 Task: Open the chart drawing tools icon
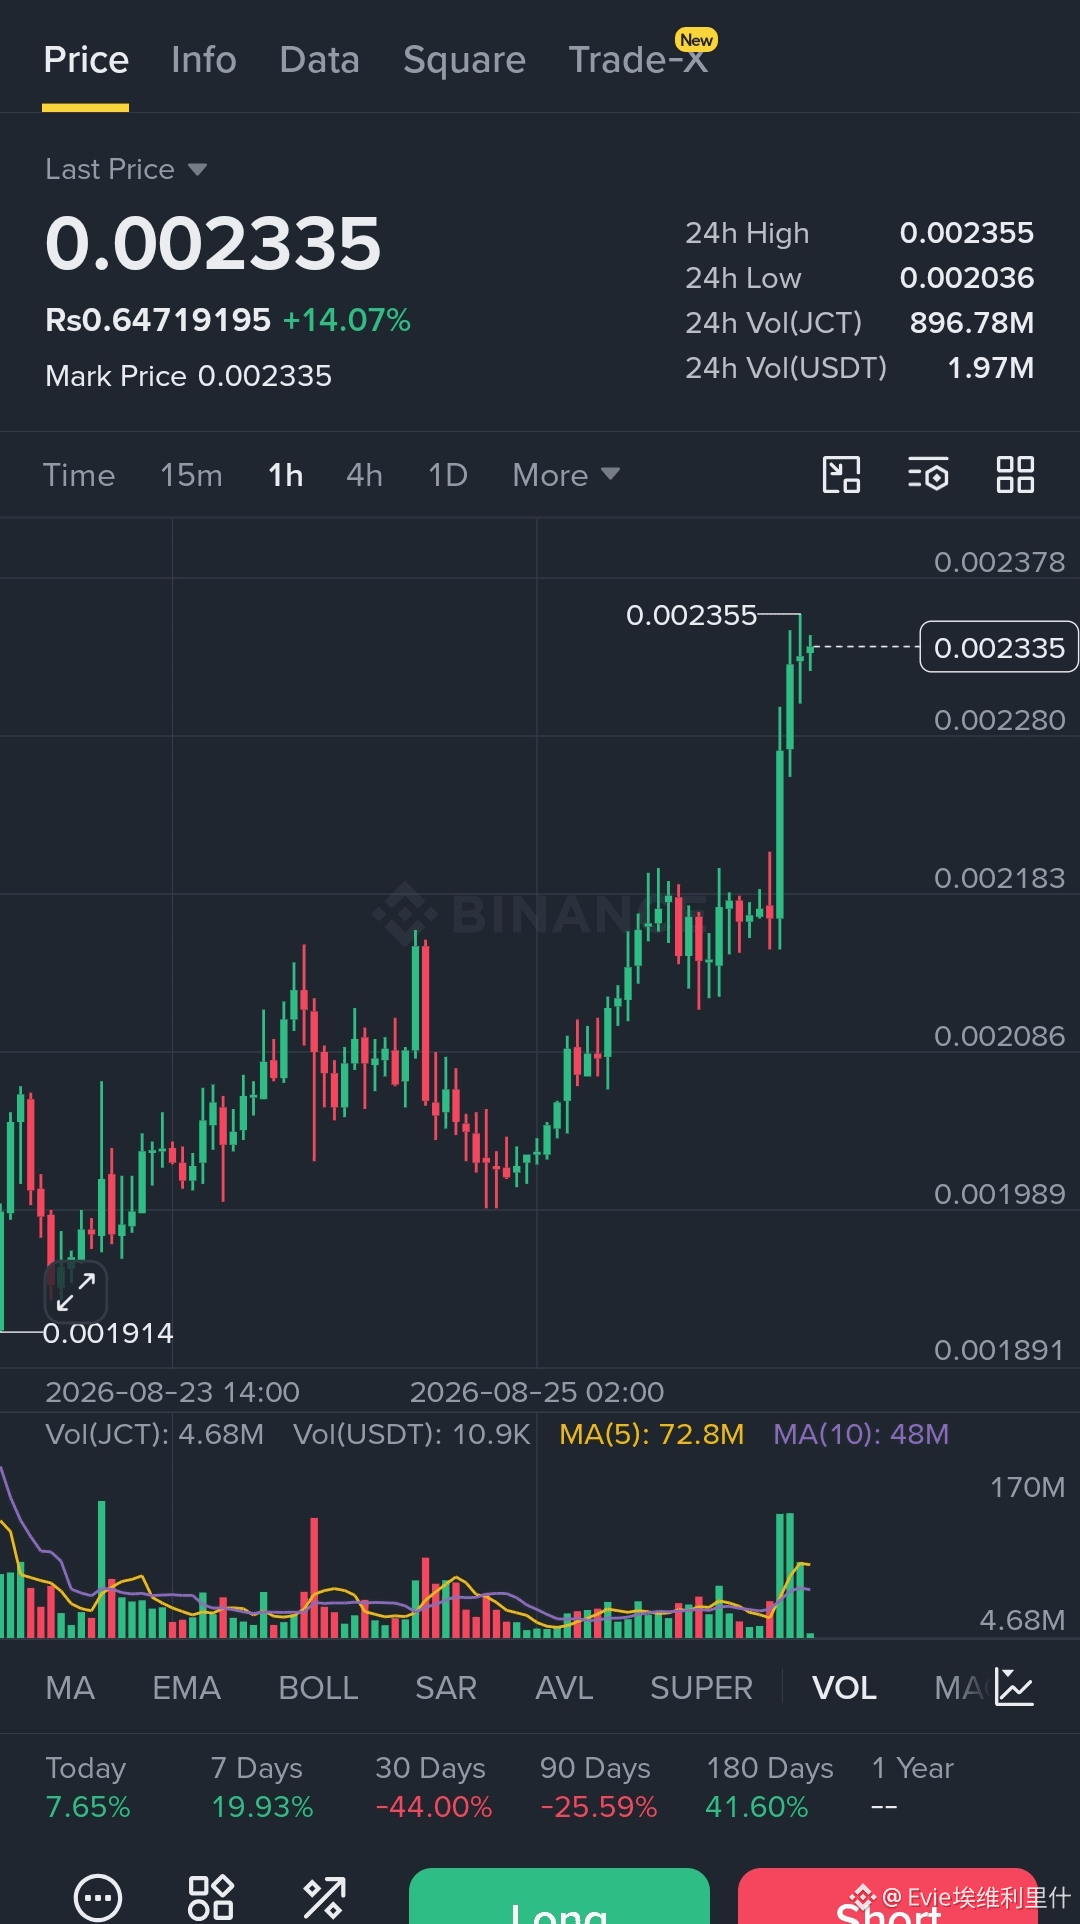tap(841, 475)
